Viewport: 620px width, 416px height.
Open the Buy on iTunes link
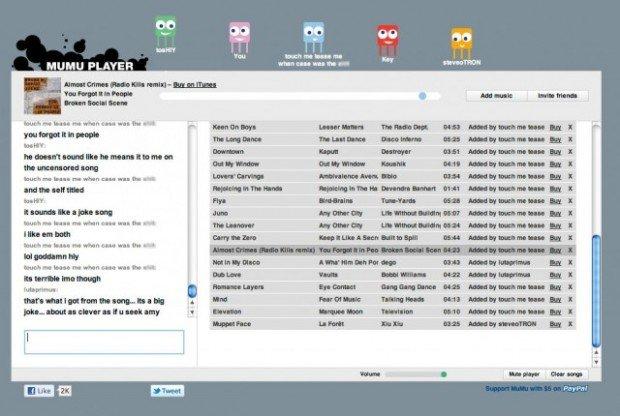(195, 85)
